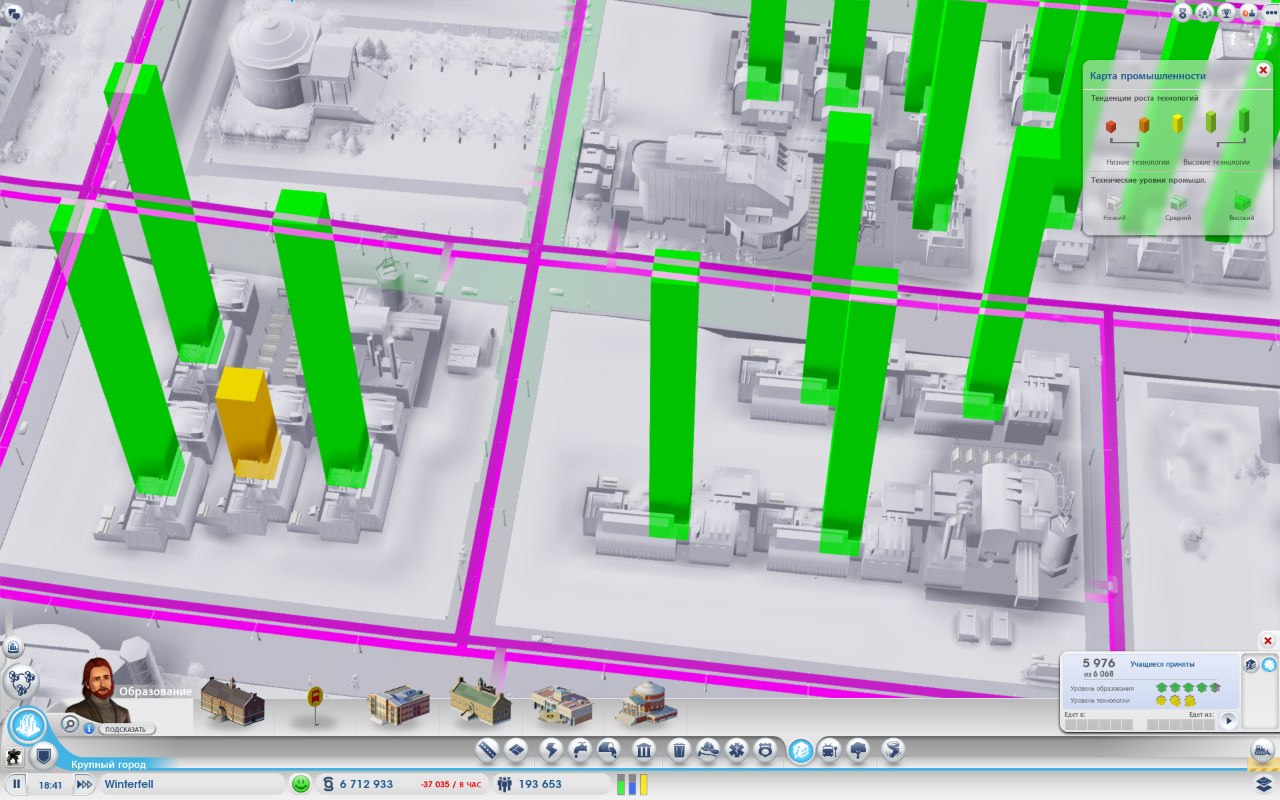Open the Water faucet menu
The image size is (1280, 800).
[580, 749]
